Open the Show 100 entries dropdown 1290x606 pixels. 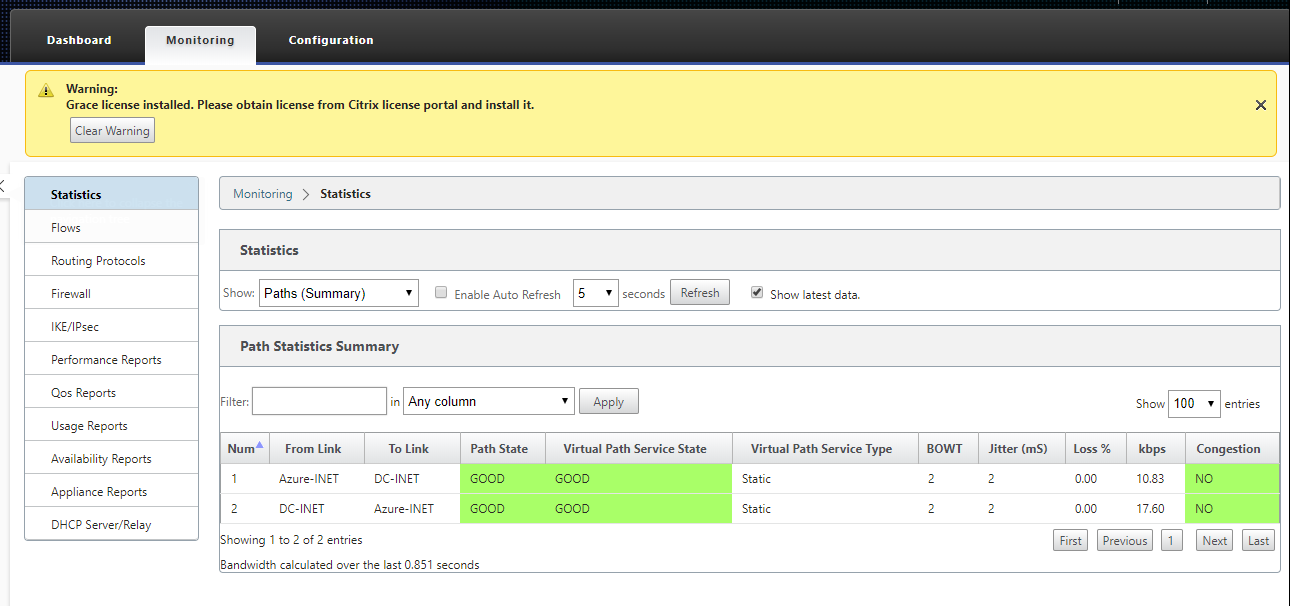coord(1195,403)
